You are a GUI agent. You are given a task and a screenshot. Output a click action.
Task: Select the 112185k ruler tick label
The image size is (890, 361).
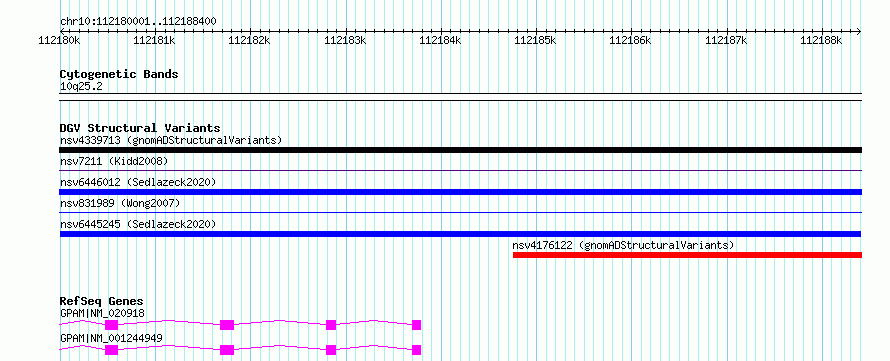535,40
